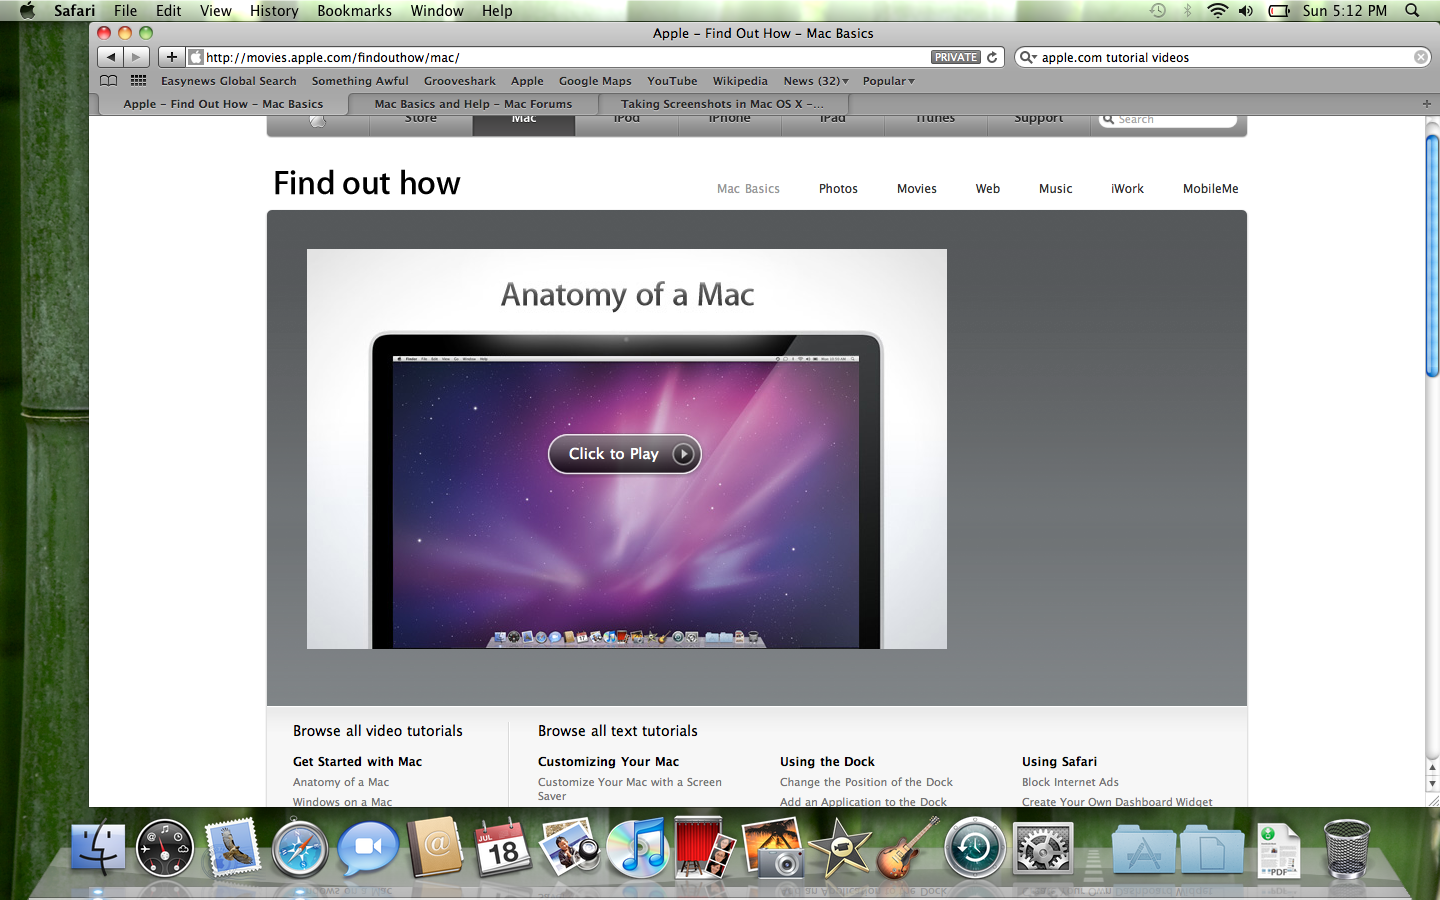Click to Play the Anatomy video

625,454
